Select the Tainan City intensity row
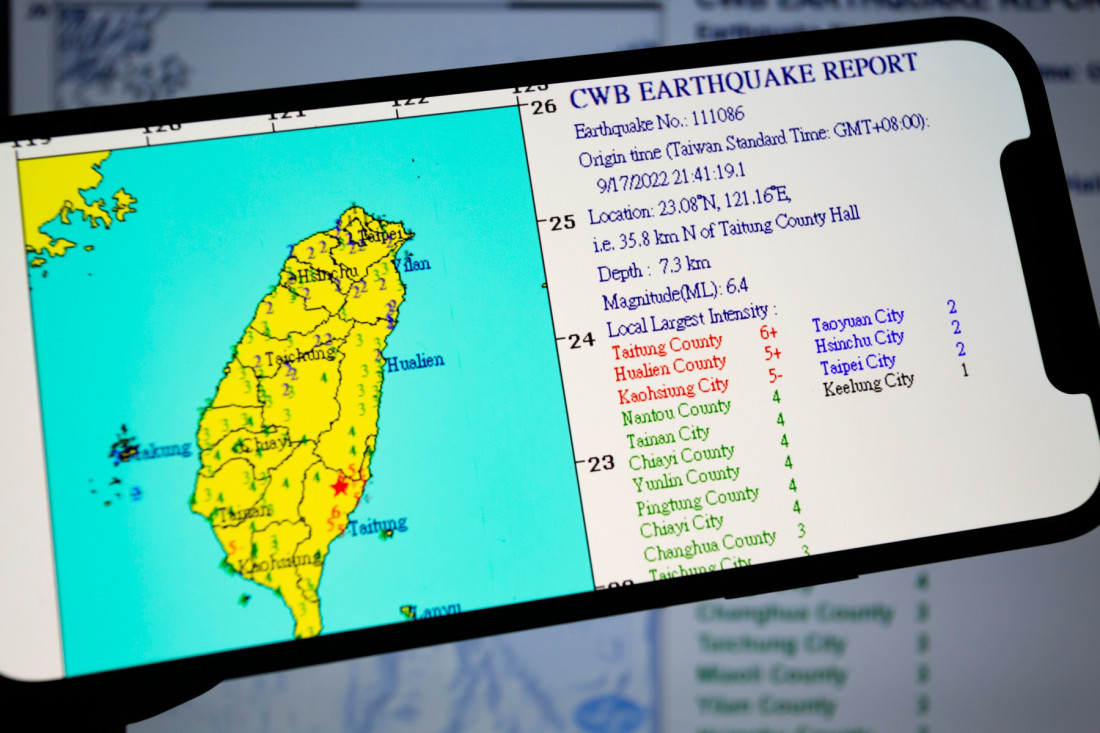The image size is (1100, 733). pos(706,432)
